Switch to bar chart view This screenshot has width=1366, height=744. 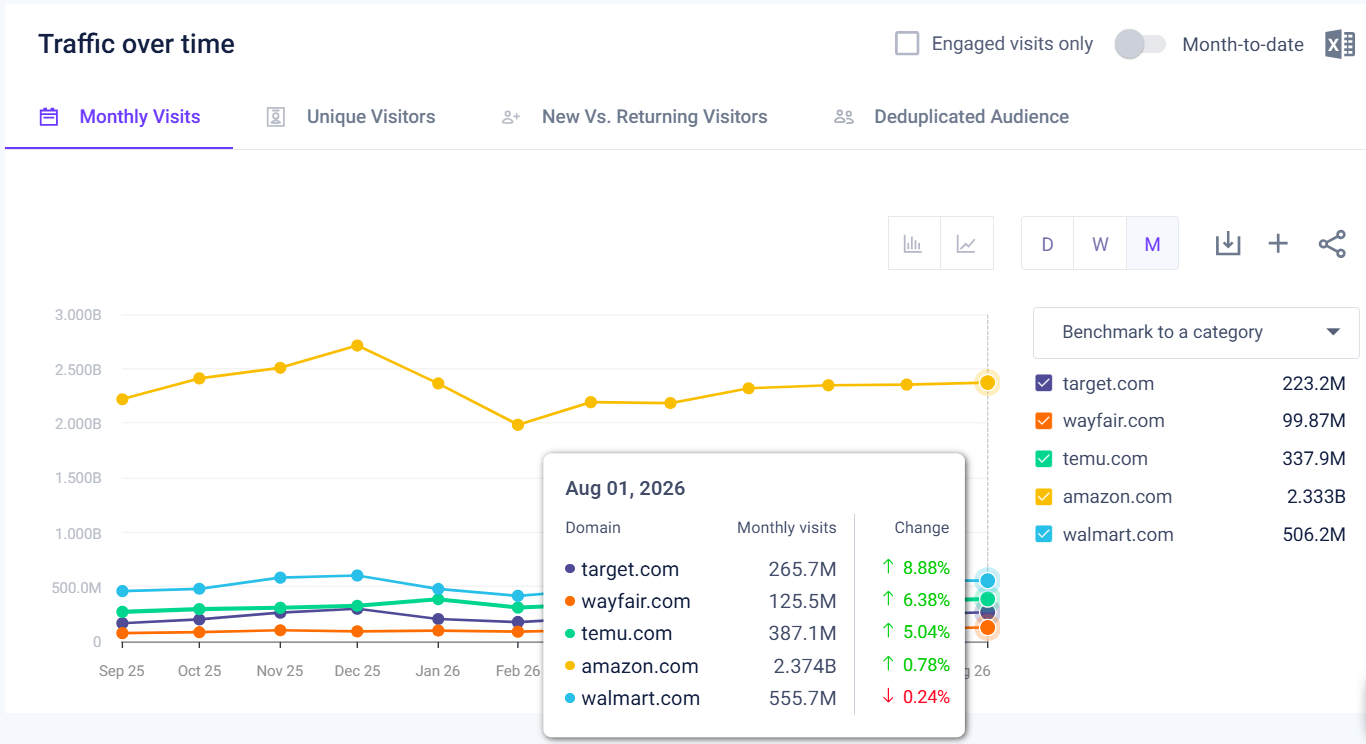(x=914, y=243)
